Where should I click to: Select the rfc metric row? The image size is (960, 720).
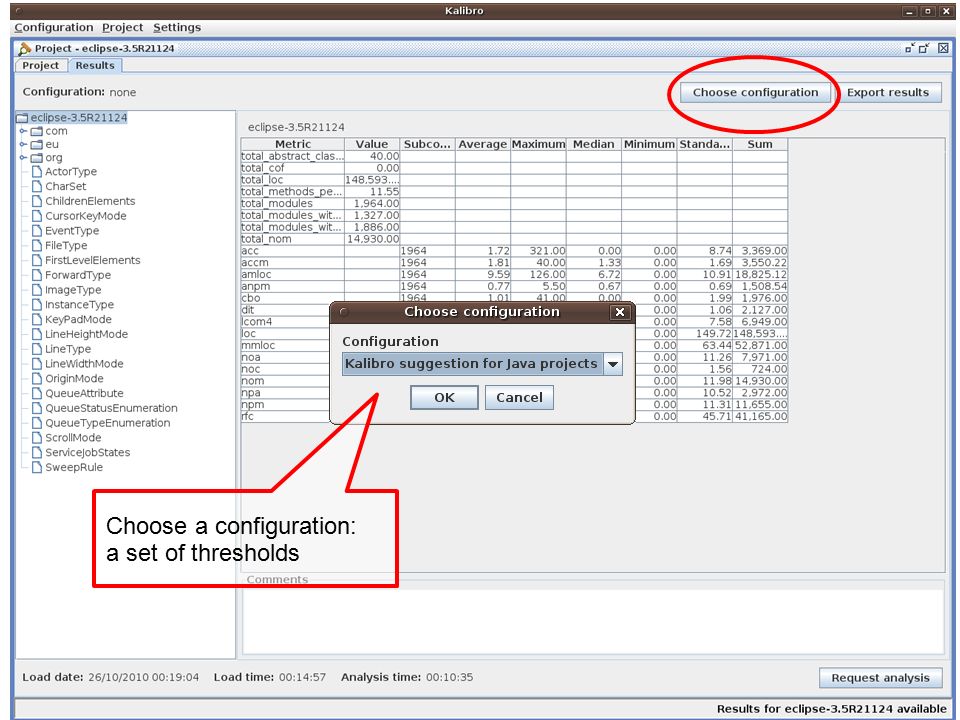click(x=514, y=416)
